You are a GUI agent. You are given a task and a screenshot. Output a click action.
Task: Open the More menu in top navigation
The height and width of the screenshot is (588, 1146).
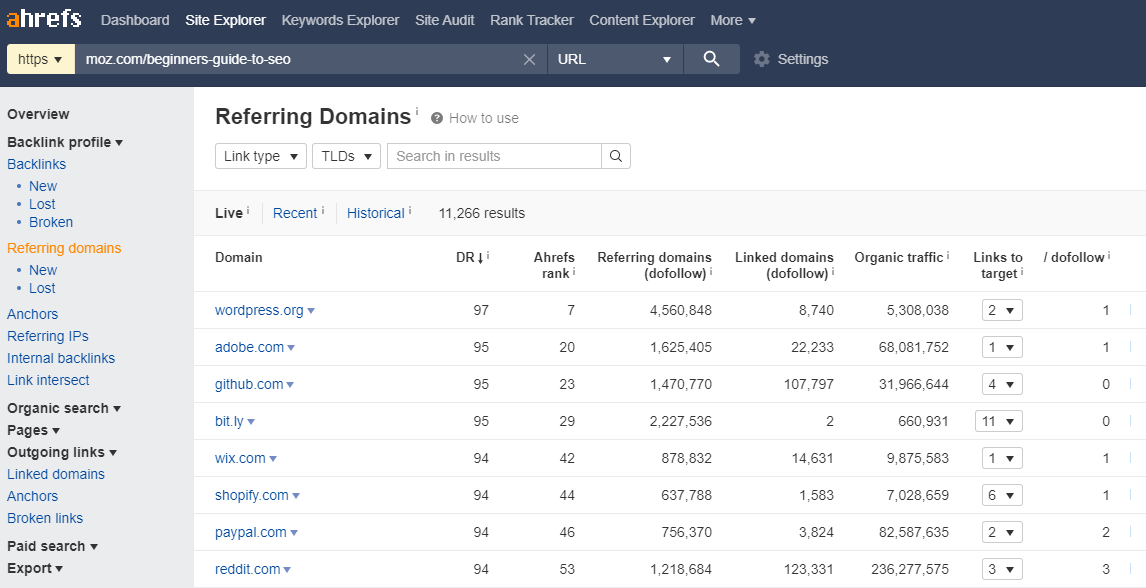click(x=733, y=20)
